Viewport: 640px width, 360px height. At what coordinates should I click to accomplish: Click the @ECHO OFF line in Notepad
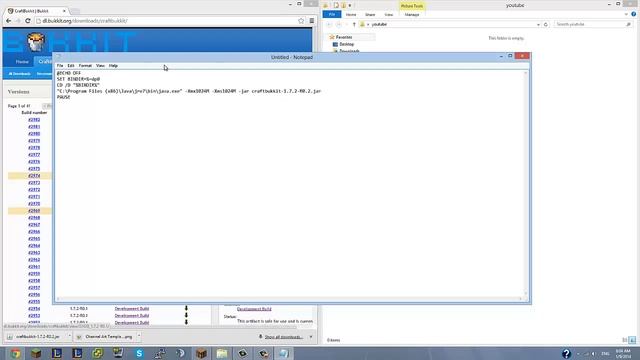click(69, 73)
